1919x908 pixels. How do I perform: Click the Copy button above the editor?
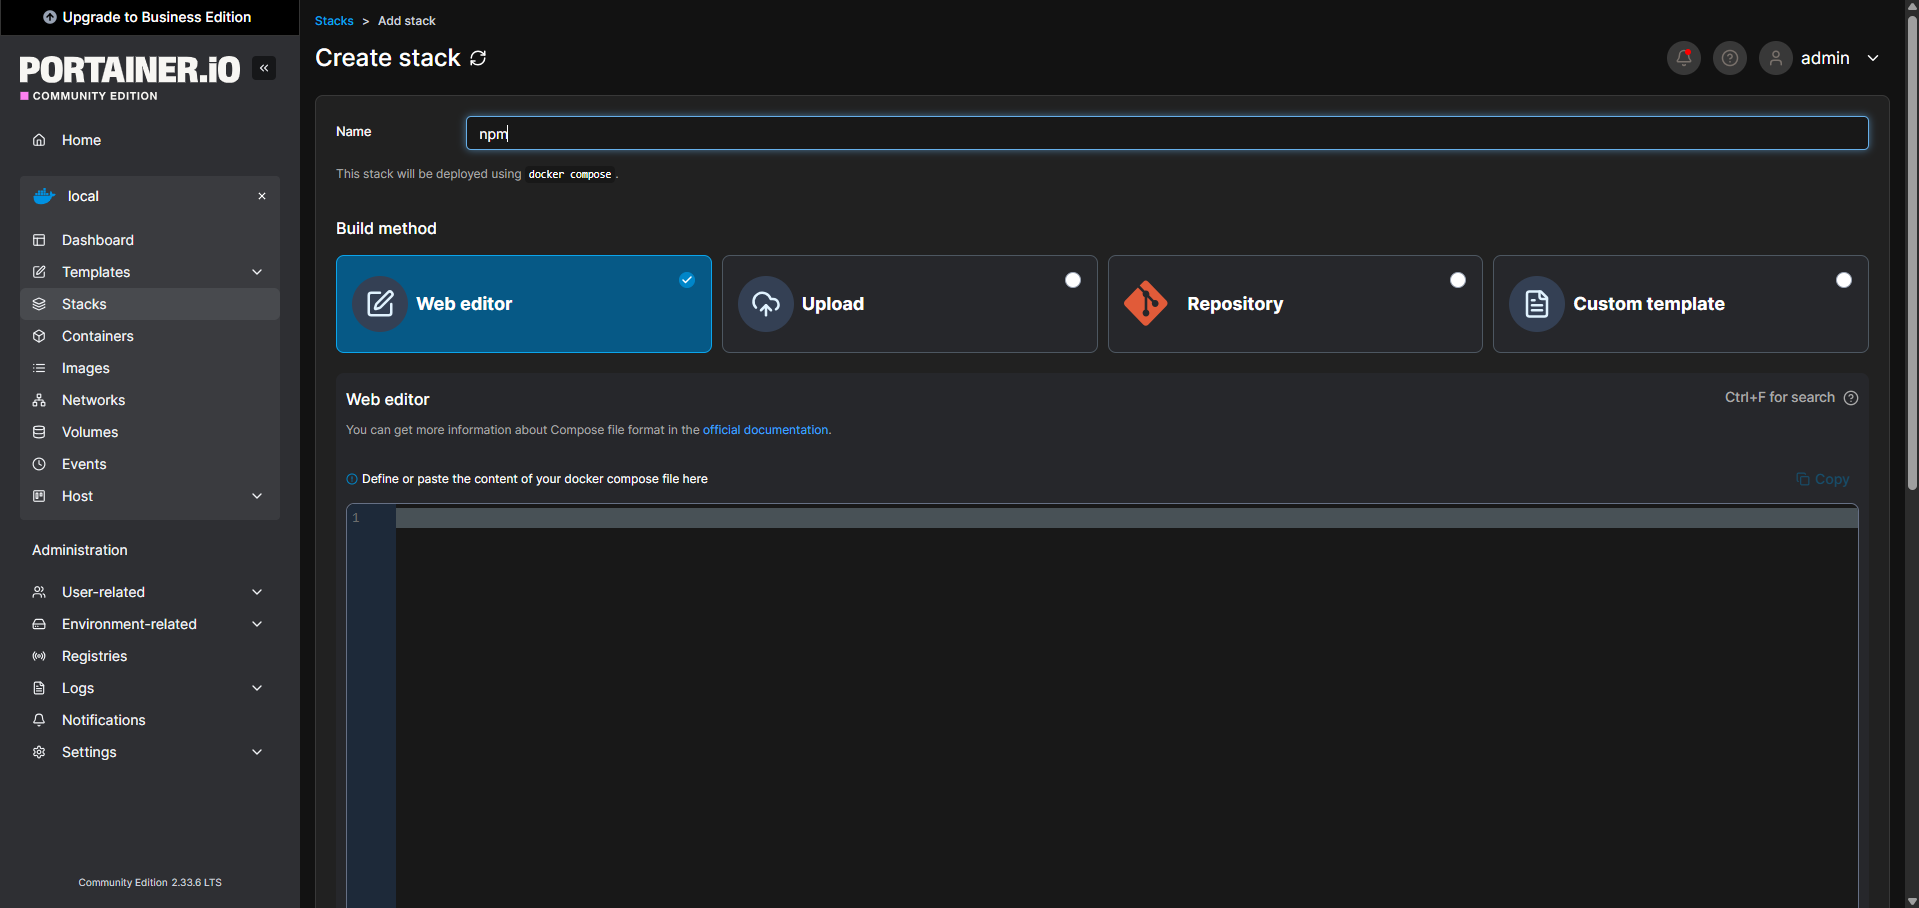click(1822, 479)
